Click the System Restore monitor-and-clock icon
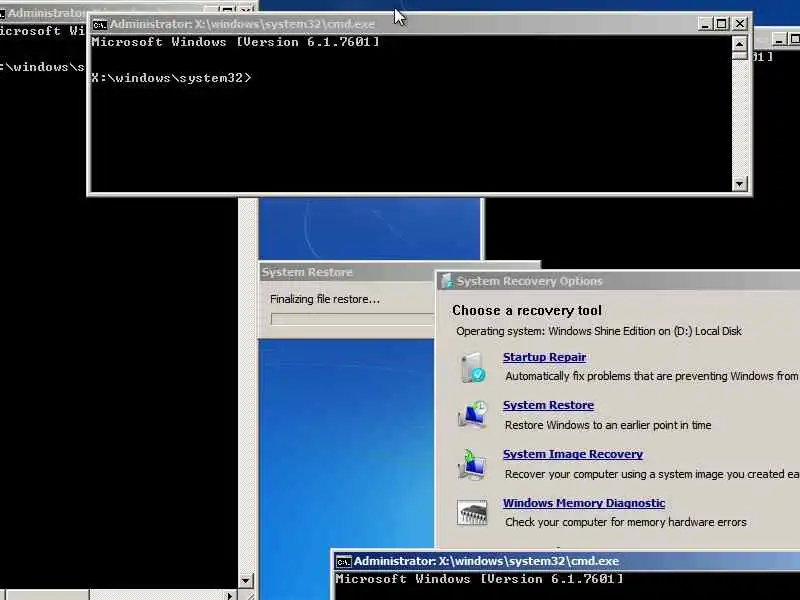 tap(472, 415)
